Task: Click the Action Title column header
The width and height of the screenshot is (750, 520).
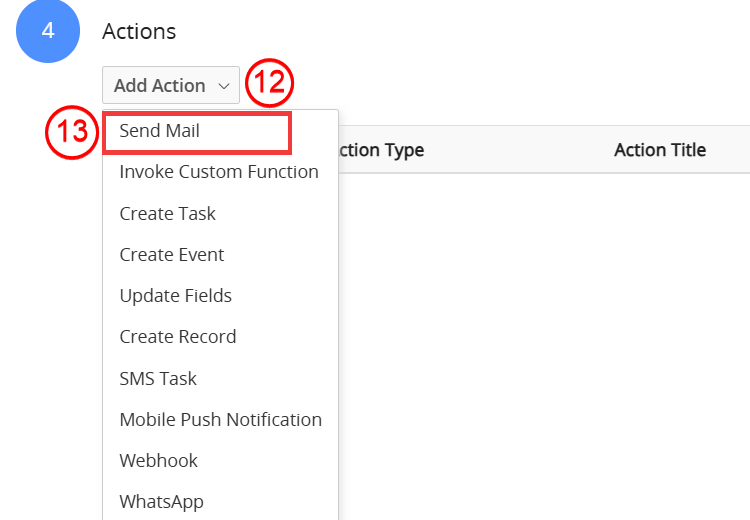Action: tap(660, 150)
